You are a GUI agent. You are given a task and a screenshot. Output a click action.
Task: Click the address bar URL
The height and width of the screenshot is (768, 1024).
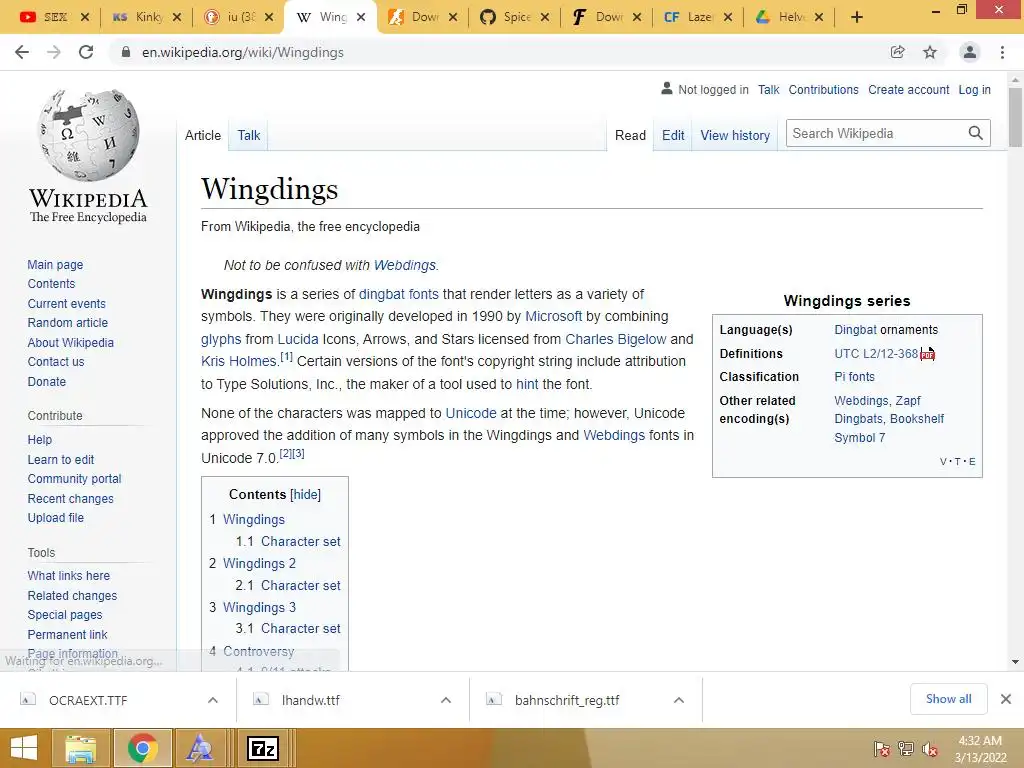click(243, 52)
